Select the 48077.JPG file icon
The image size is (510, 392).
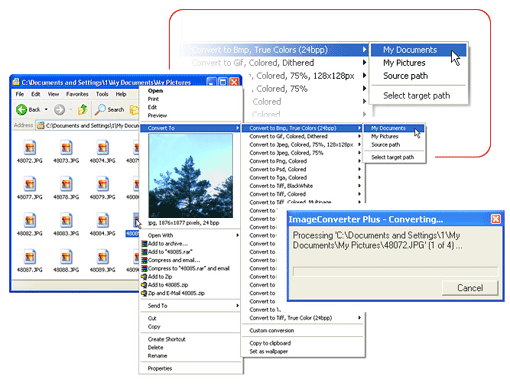point(30,184)
